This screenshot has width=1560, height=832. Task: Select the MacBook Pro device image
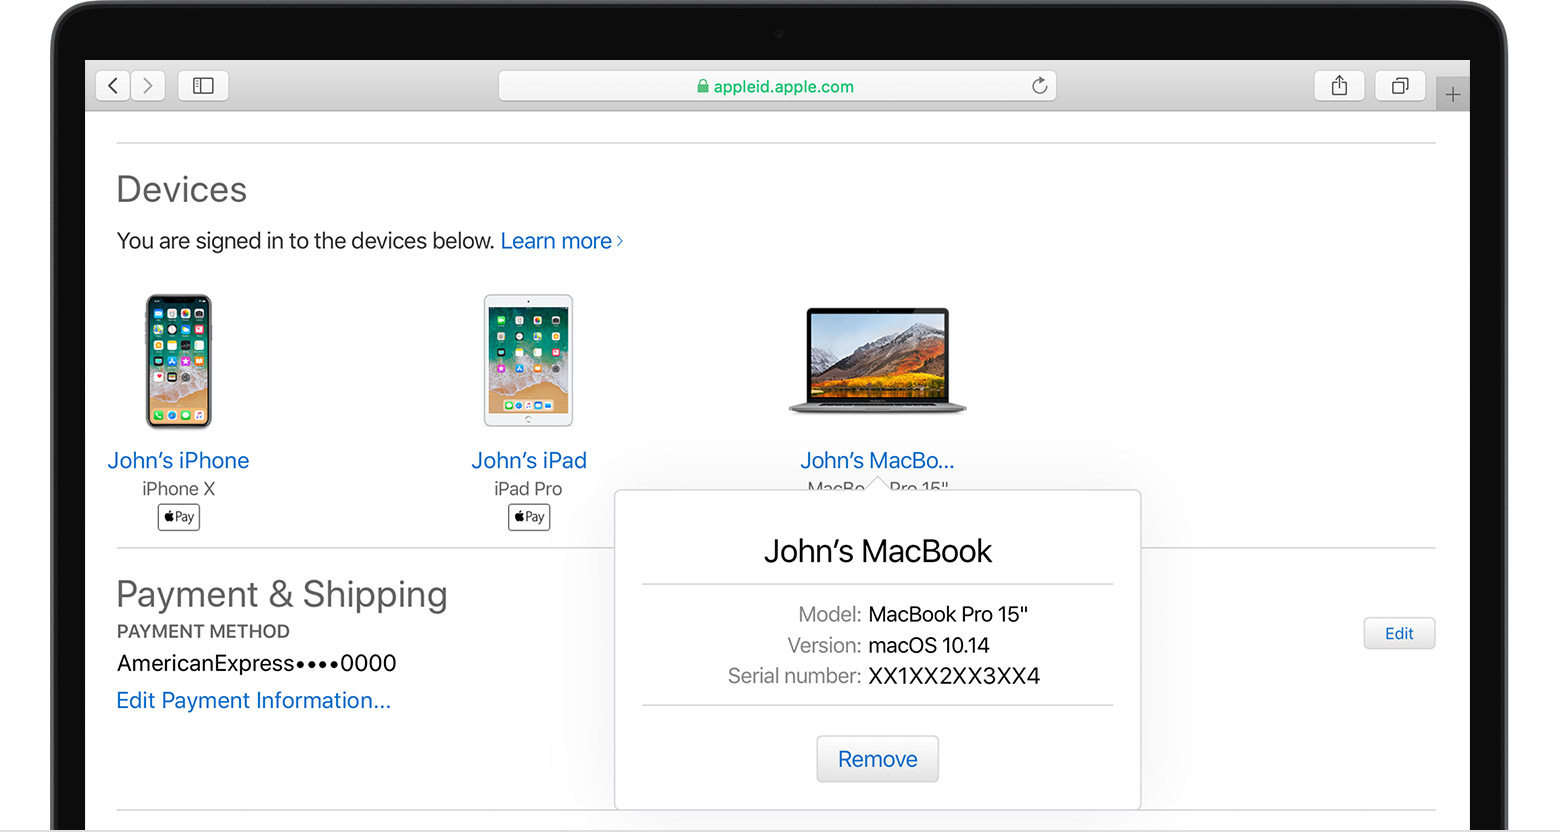(x=878, y=360)
